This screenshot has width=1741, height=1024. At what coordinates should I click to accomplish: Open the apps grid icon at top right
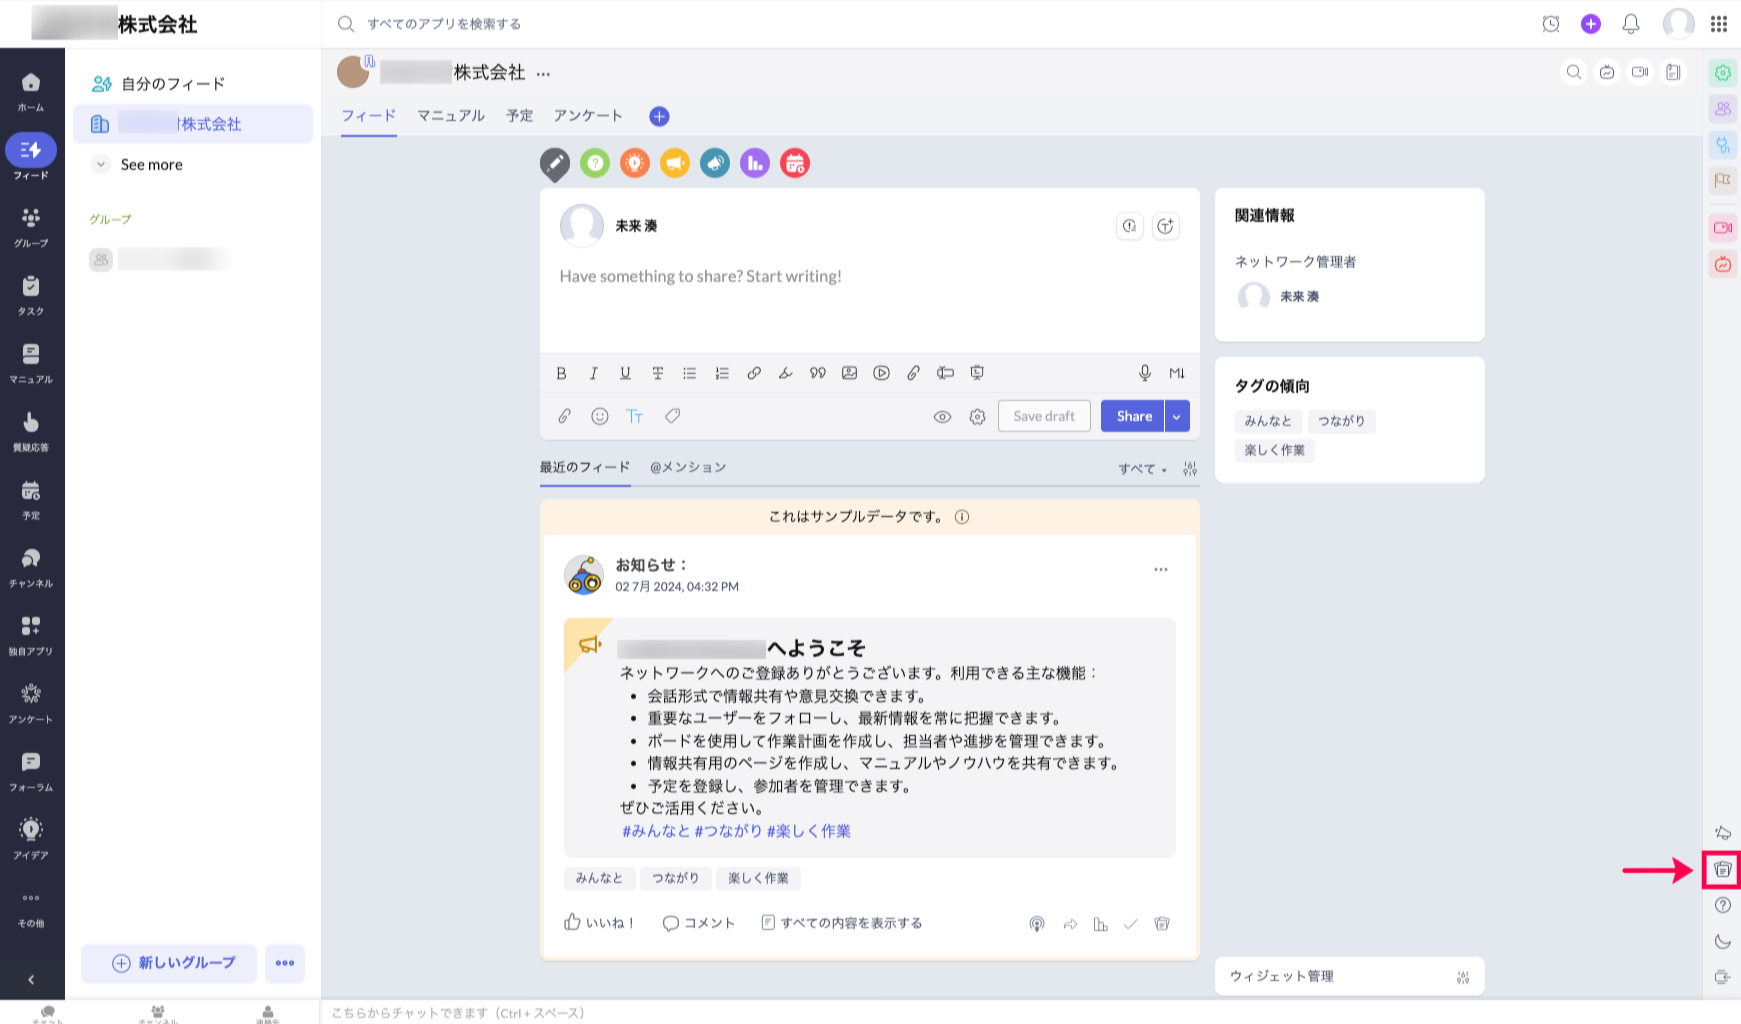tap(1719, 24)
